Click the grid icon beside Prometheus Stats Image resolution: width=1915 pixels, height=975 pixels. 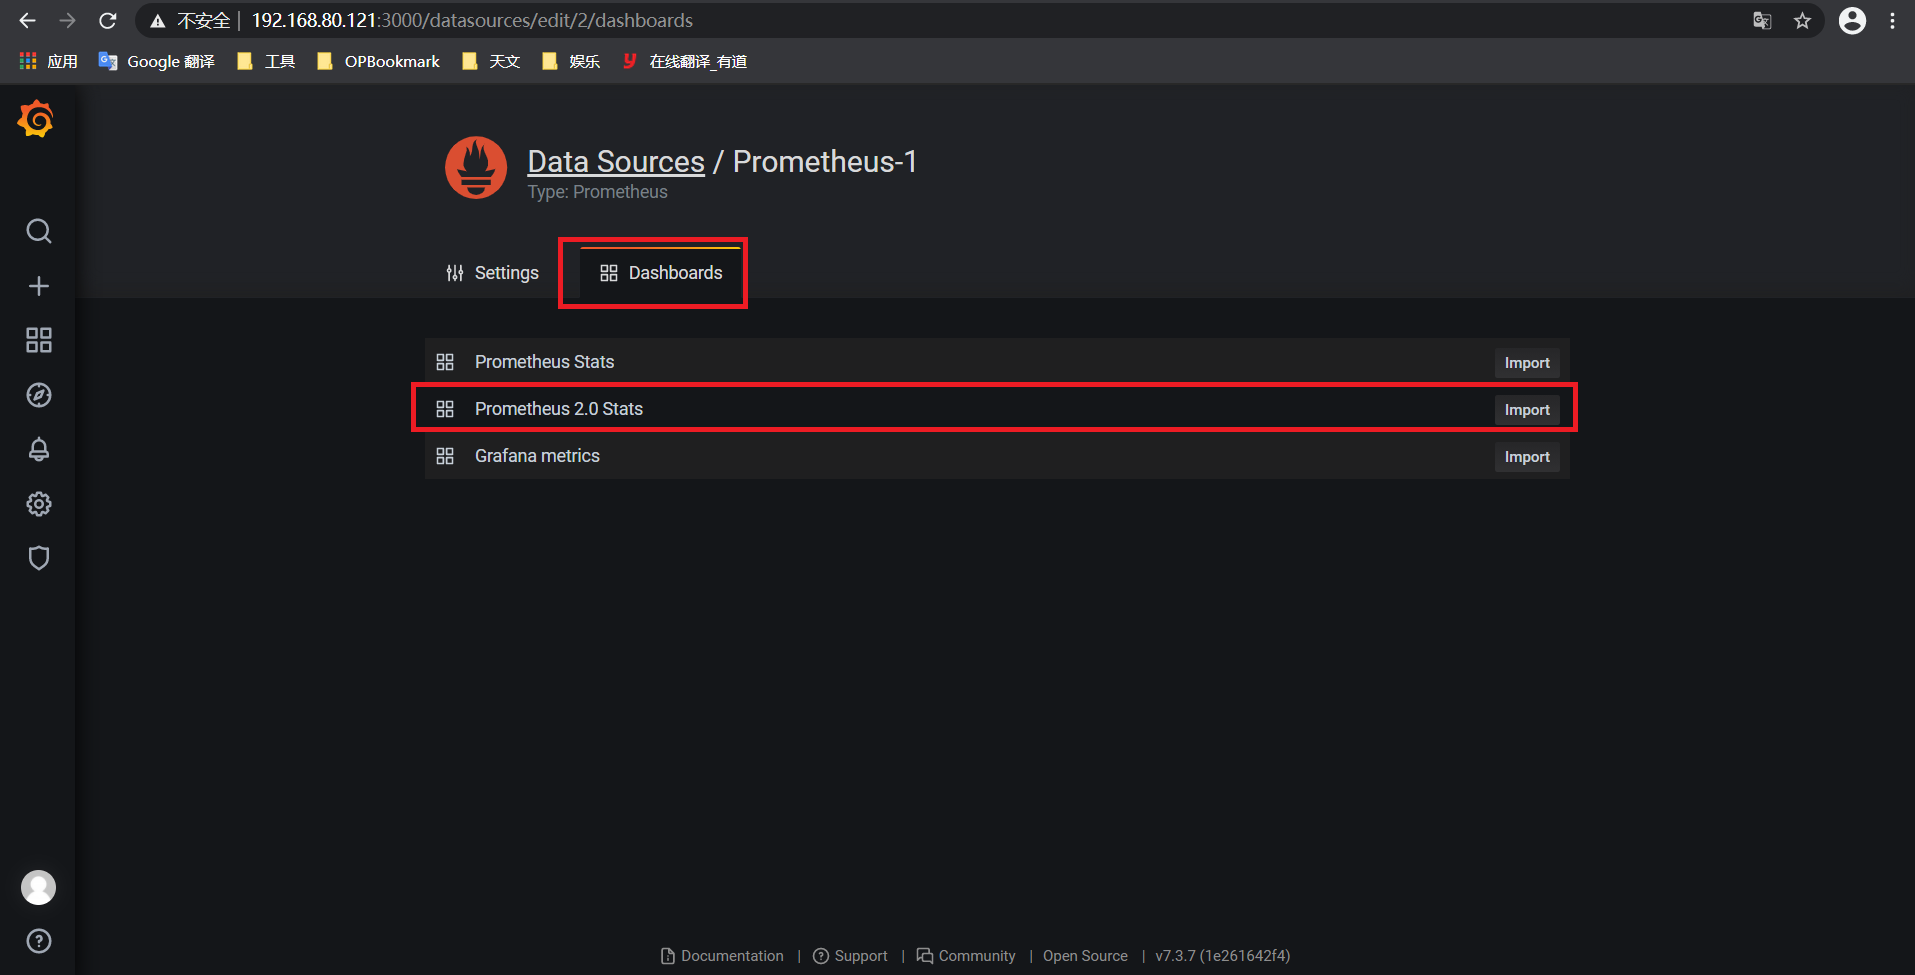(445, 362)
